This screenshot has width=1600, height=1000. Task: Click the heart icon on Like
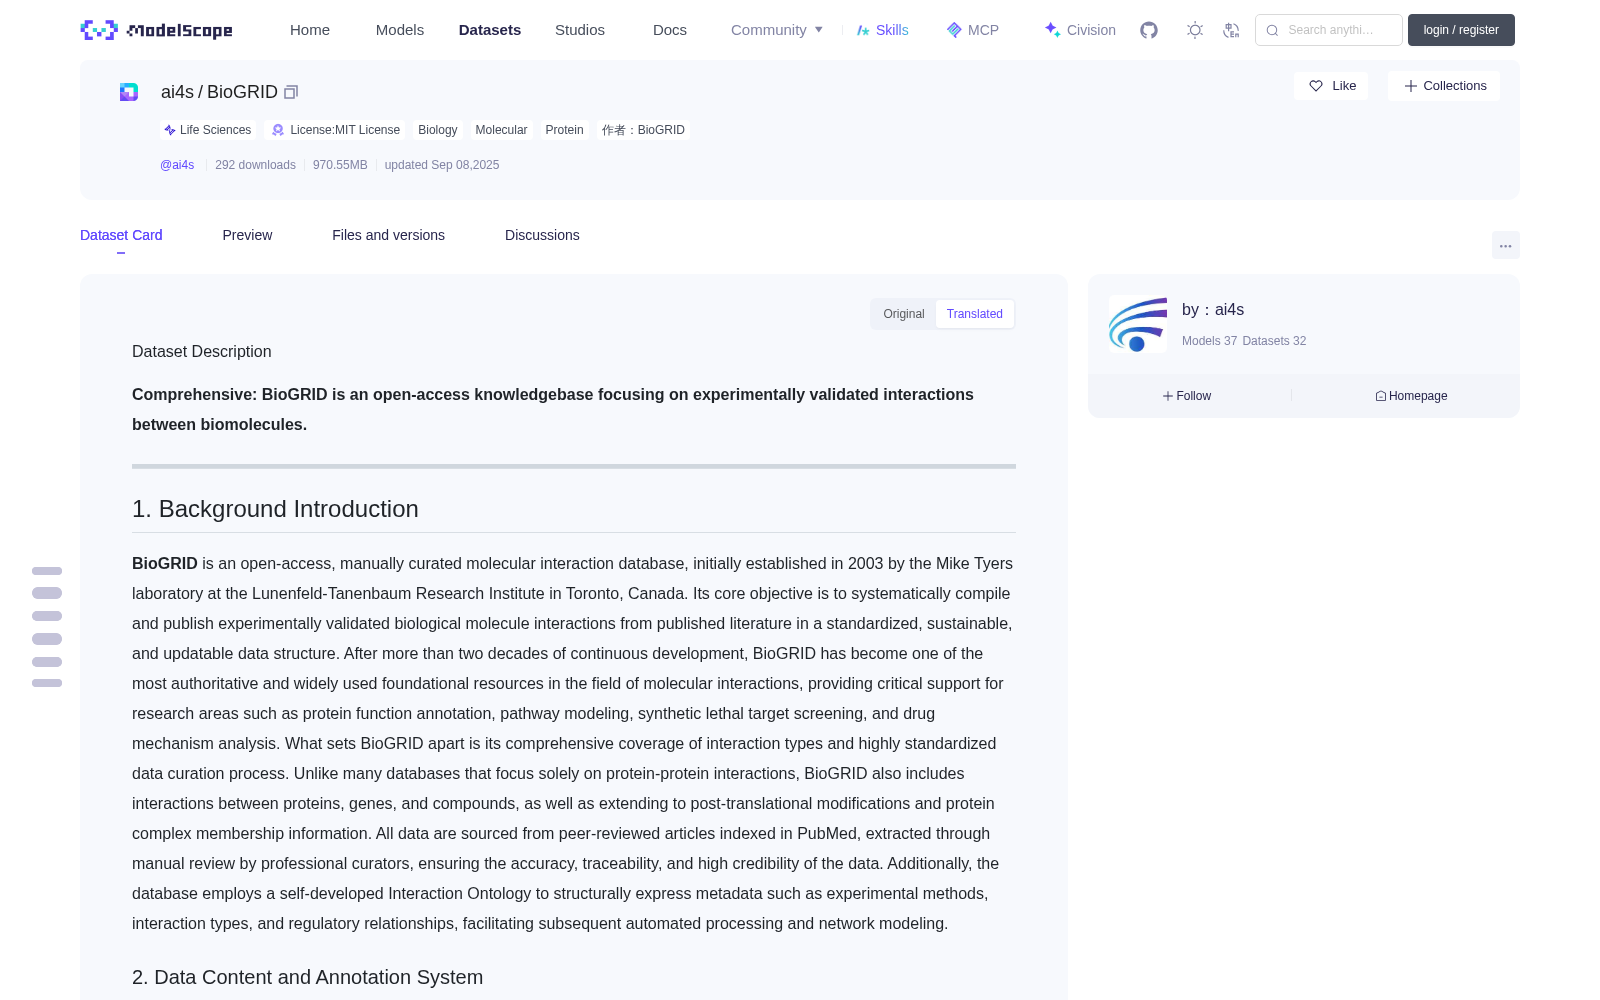1316,86
